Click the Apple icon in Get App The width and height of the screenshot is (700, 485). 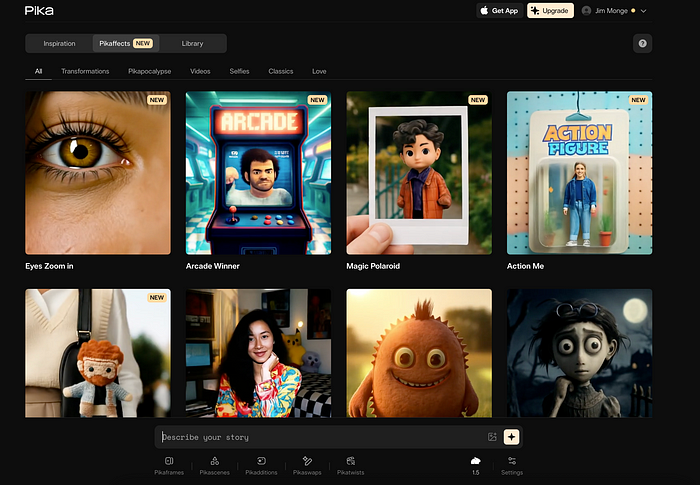pyautogui.click(x=484, y=11)
